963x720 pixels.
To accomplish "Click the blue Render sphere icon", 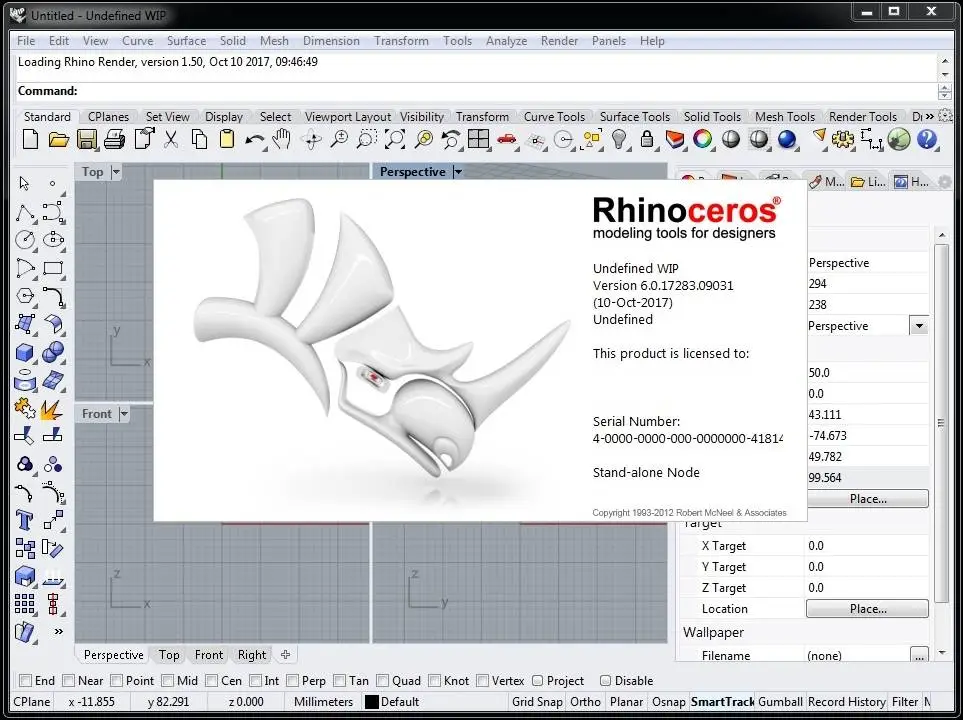I will 787,139.
